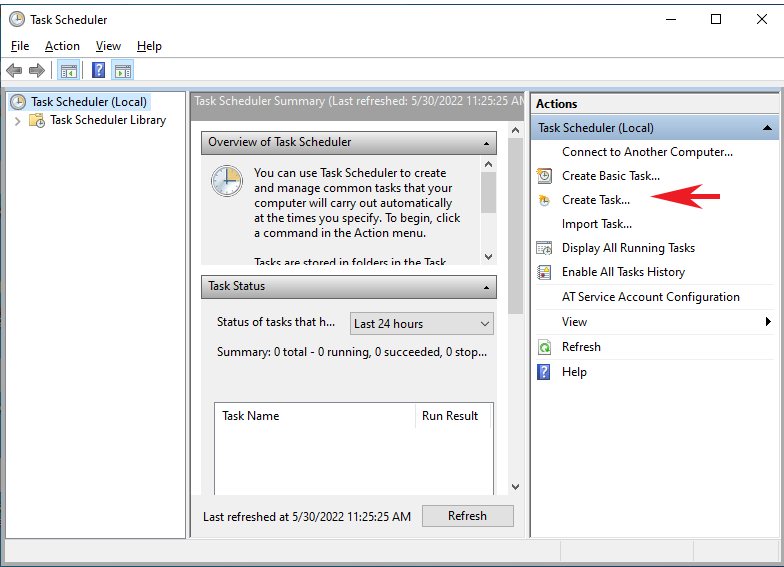Click Display All Running Tasks action
The height and width of the screenshot is (567, 784).
[628, 248]
